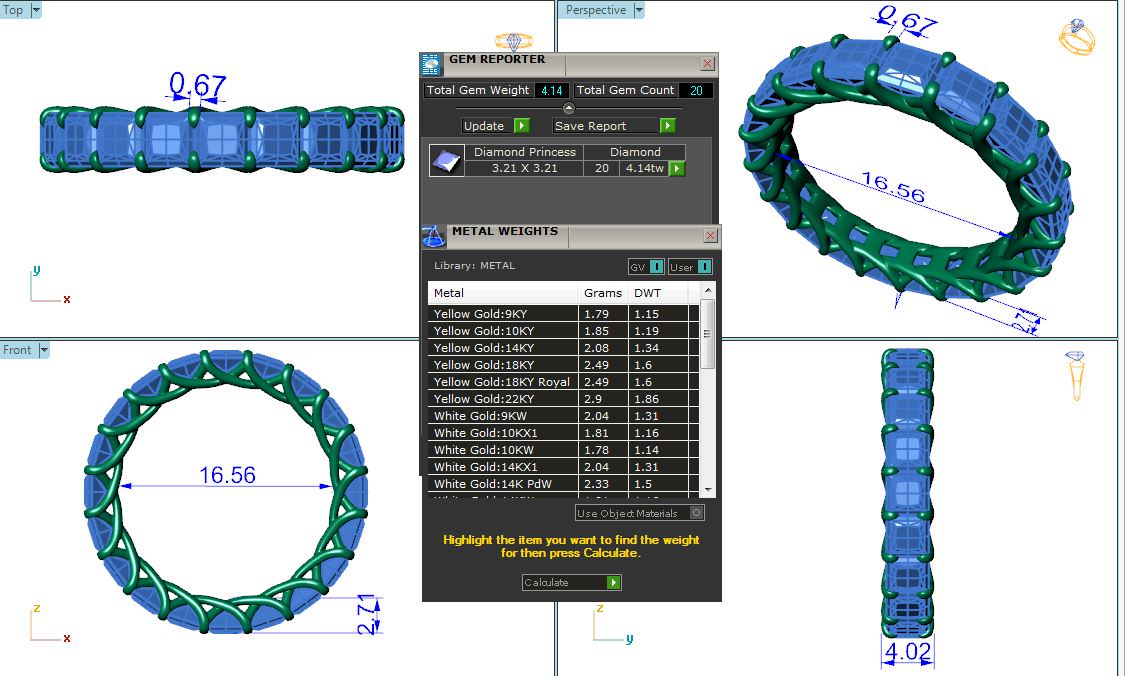Enable Use Object Materials option
This screenshot has width=1125, height=676.
(697, 513)
